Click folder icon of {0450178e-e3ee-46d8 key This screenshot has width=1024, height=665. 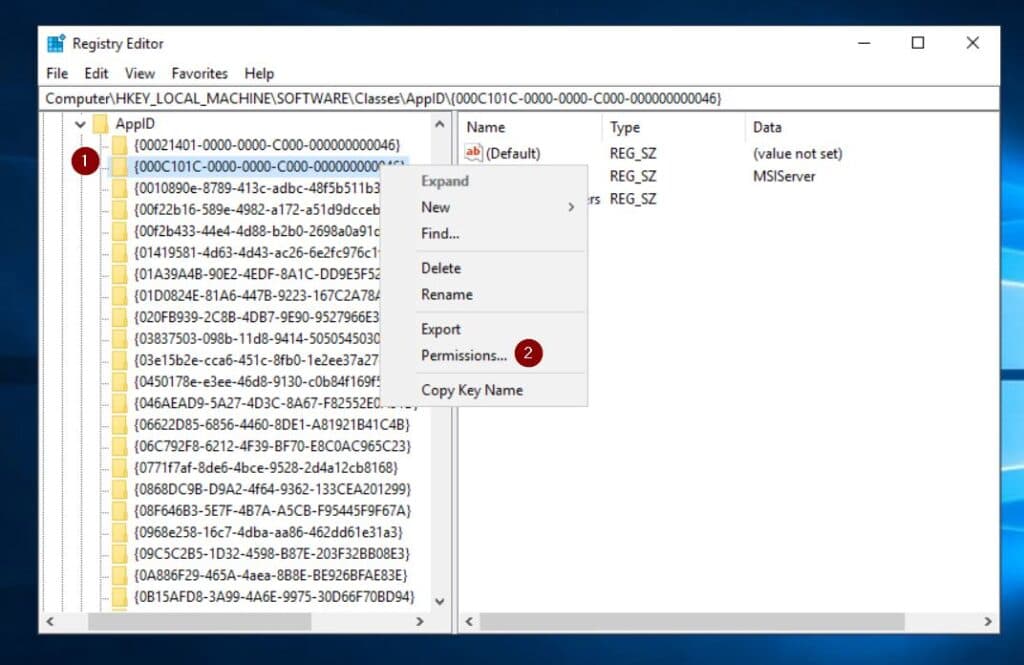tap(120, 381)
